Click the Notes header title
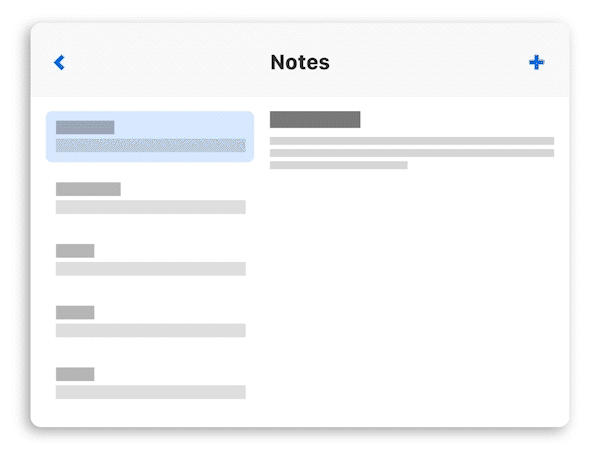Image resolution: width=600 pixels, height=450 pixels. coord(300,62)
